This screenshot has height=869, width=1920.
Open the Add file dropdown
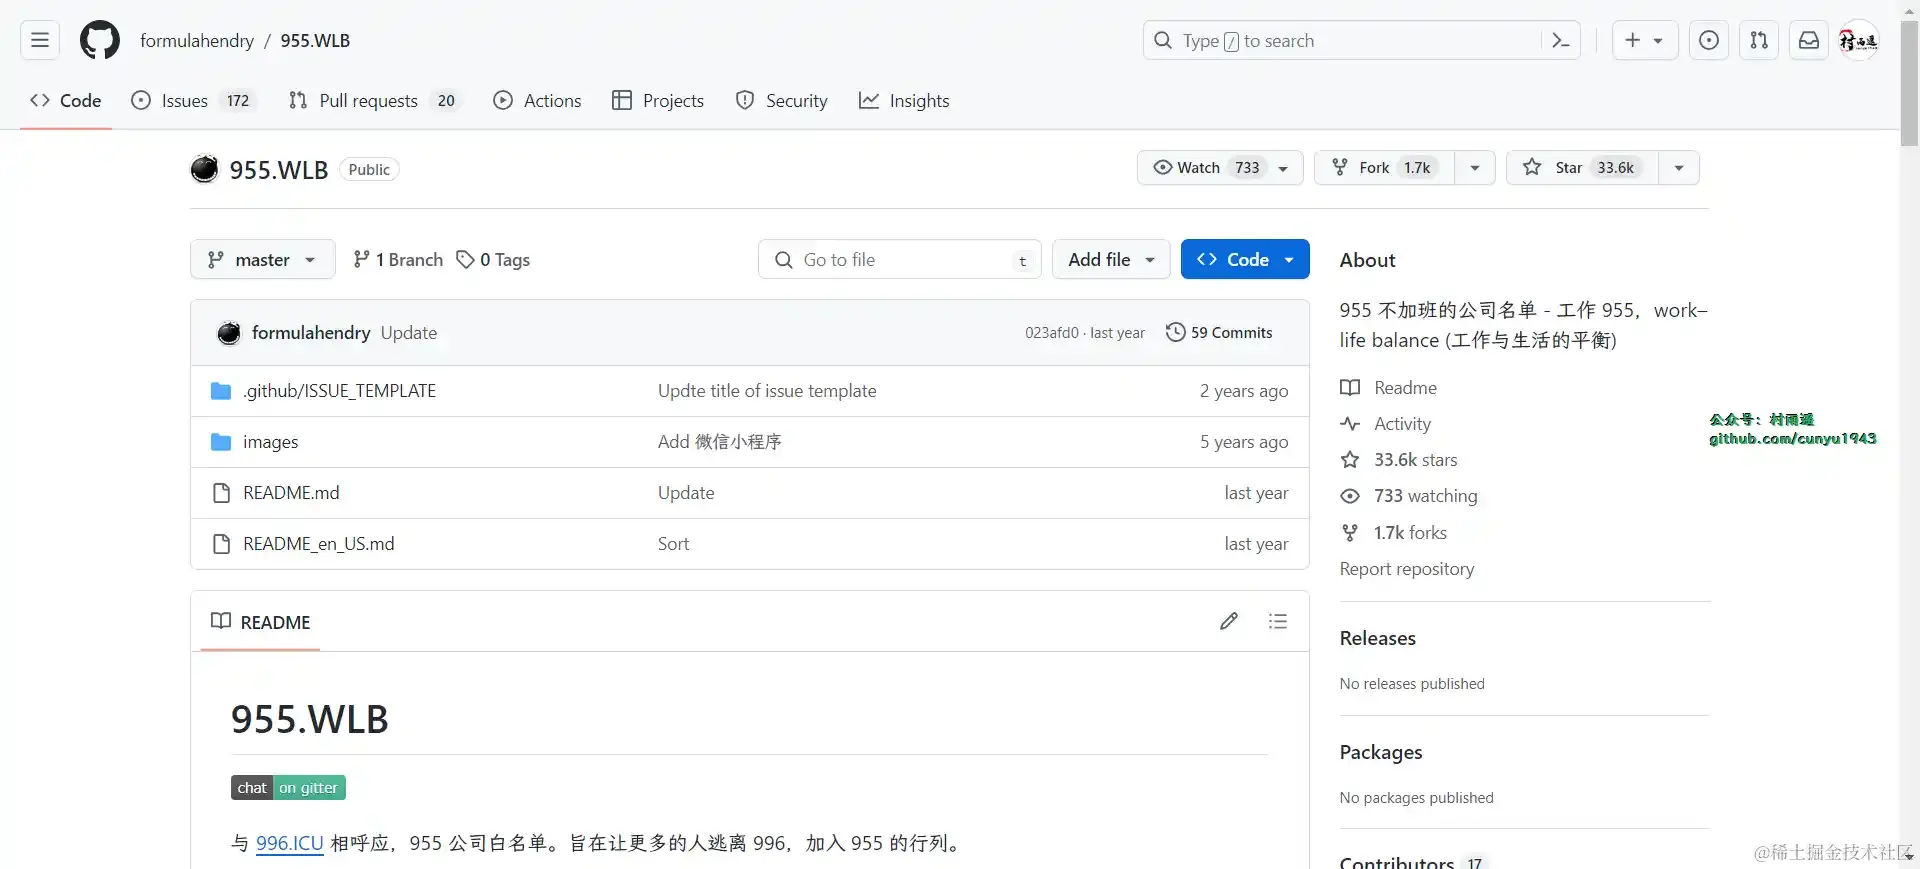(x=1111, y=259)
